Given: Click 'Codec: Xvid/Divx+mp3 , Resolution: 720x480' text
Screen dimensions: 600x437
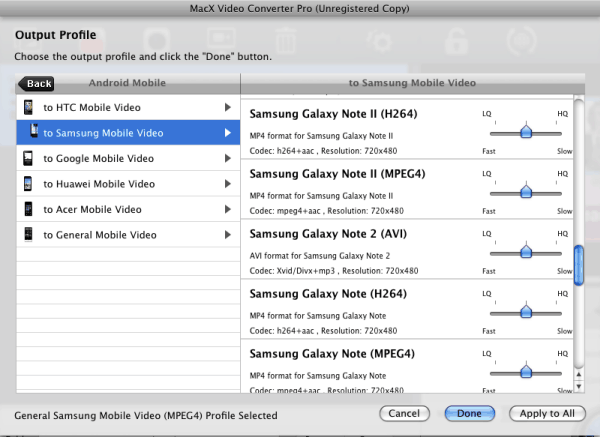Looking at the screenshot, I should tap(334, 271).
